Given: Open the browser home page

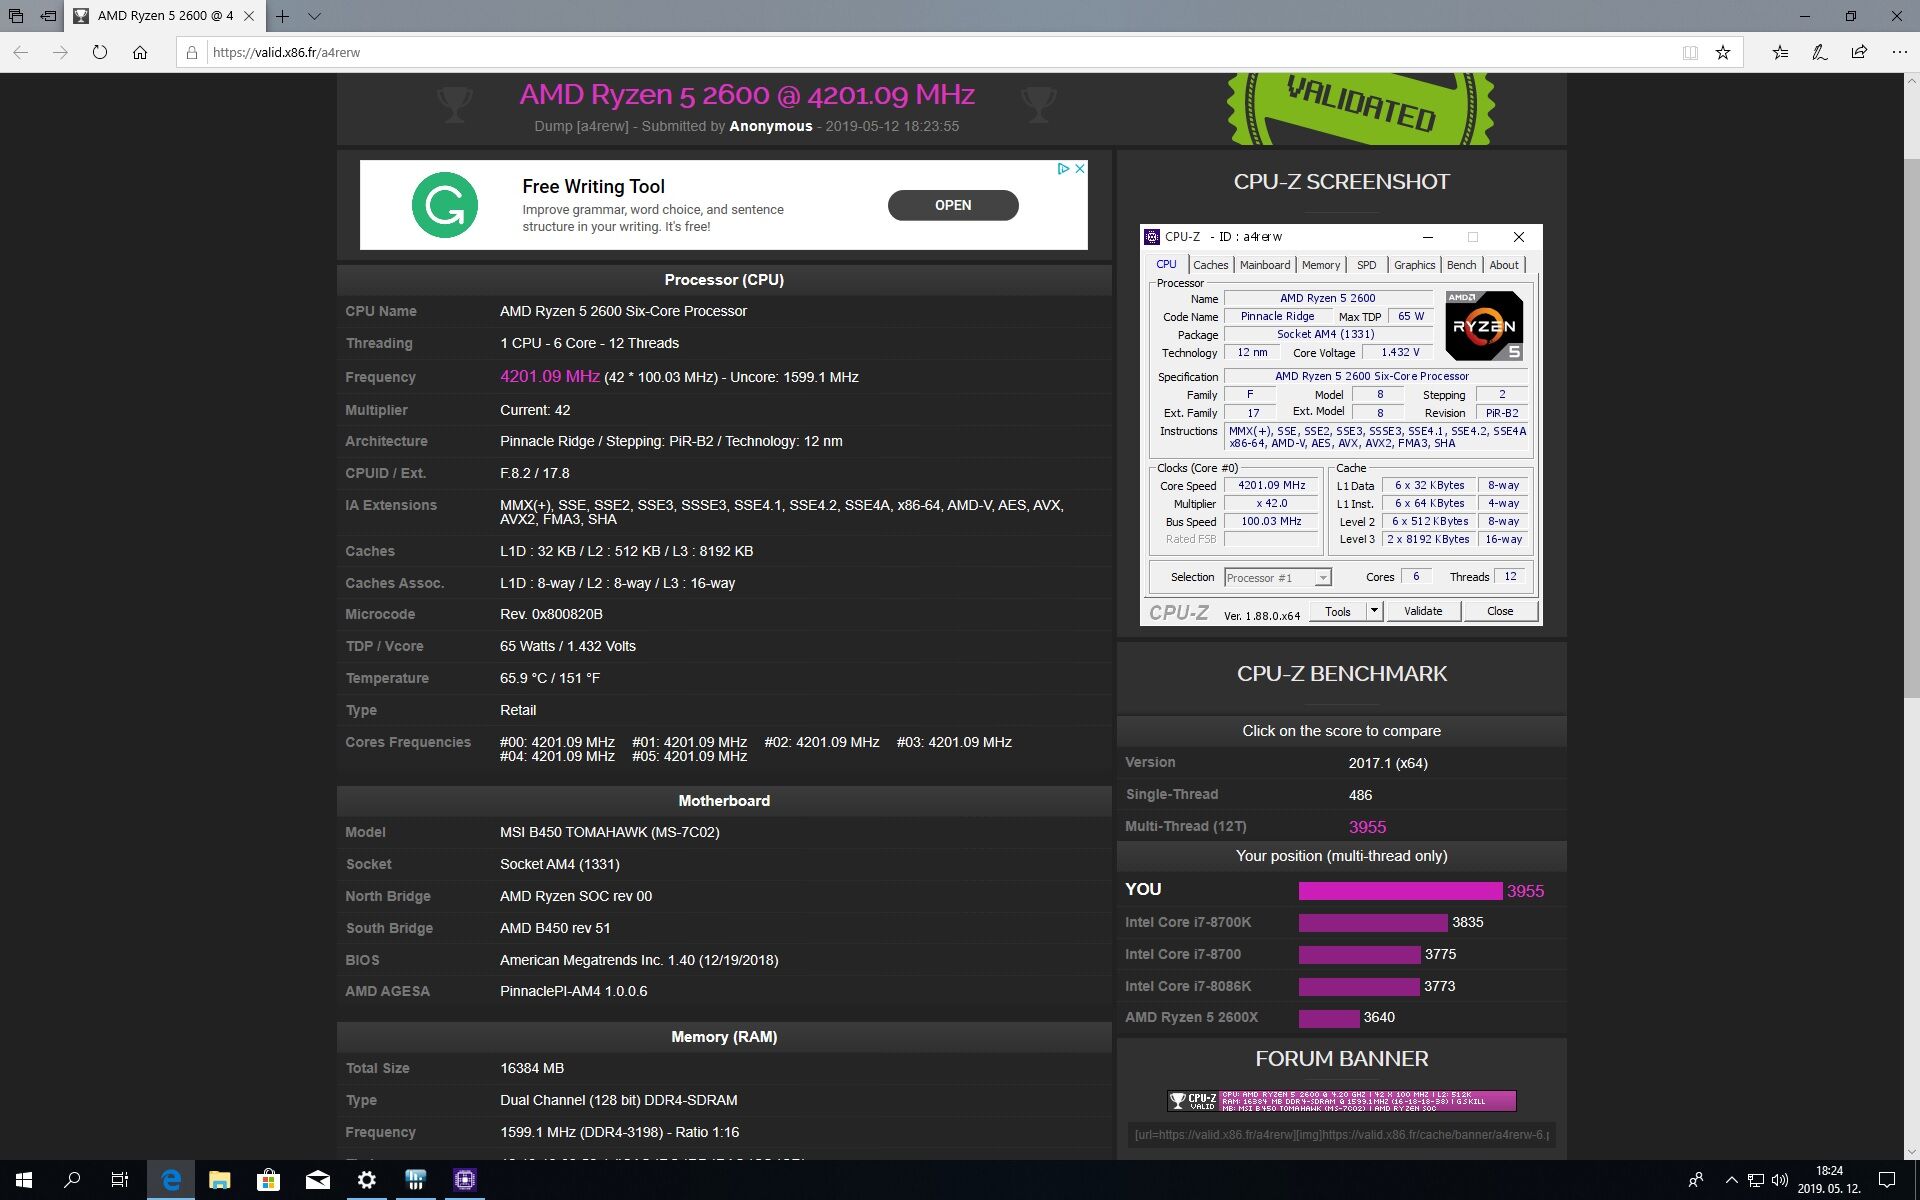Looking at the screenshot, I should [x=140, y=52].
